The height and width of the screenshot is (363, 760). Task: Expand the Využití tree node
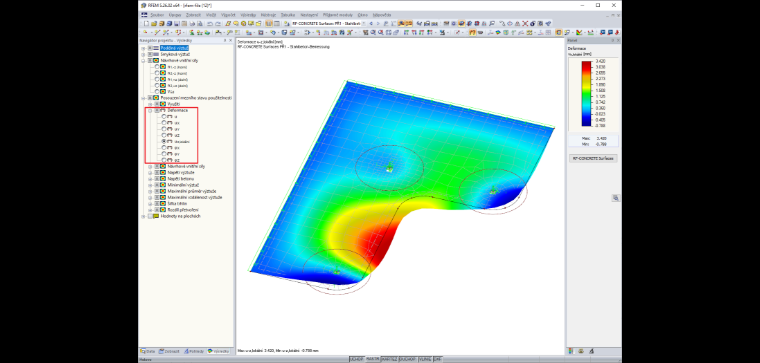pos(150,104)
